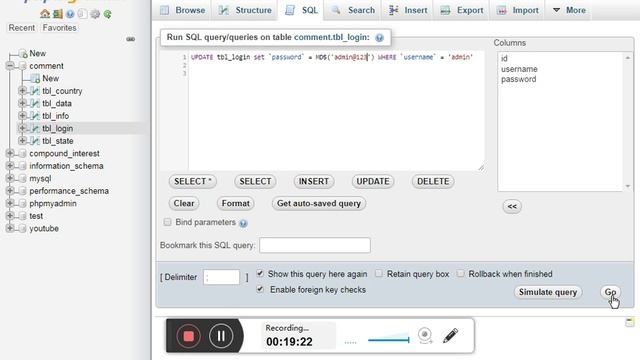The width and height of the screenshot is (640, 360).
Task: Open the Search tab
Action: coord(353,10)
